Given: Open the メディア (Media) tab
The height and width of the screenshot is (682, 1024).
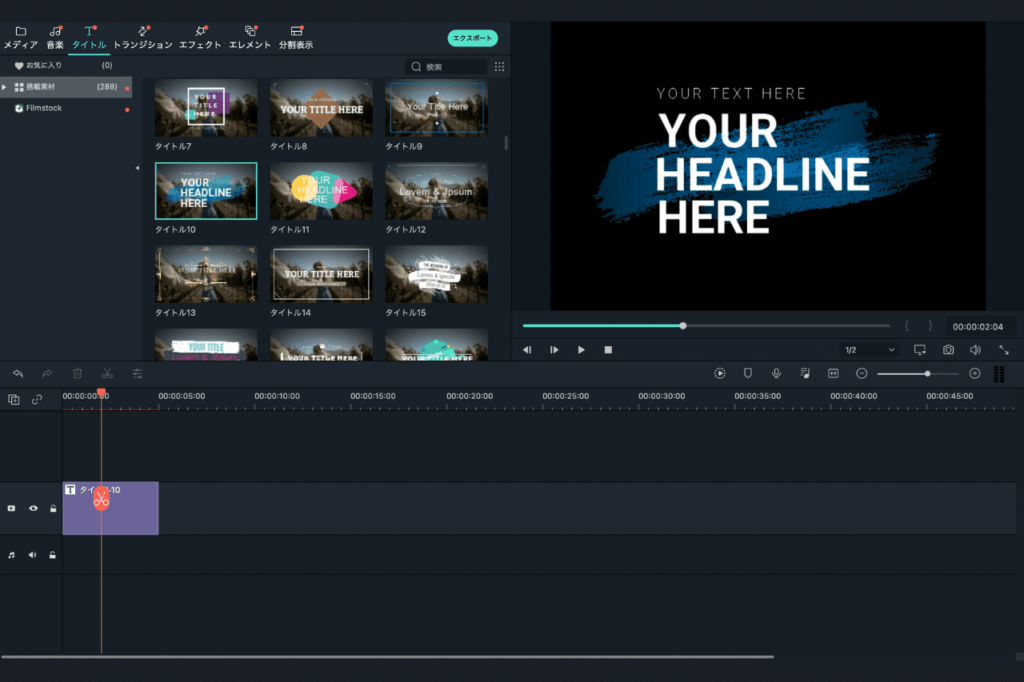Looking at the screenshot, I should coord(21,37).
